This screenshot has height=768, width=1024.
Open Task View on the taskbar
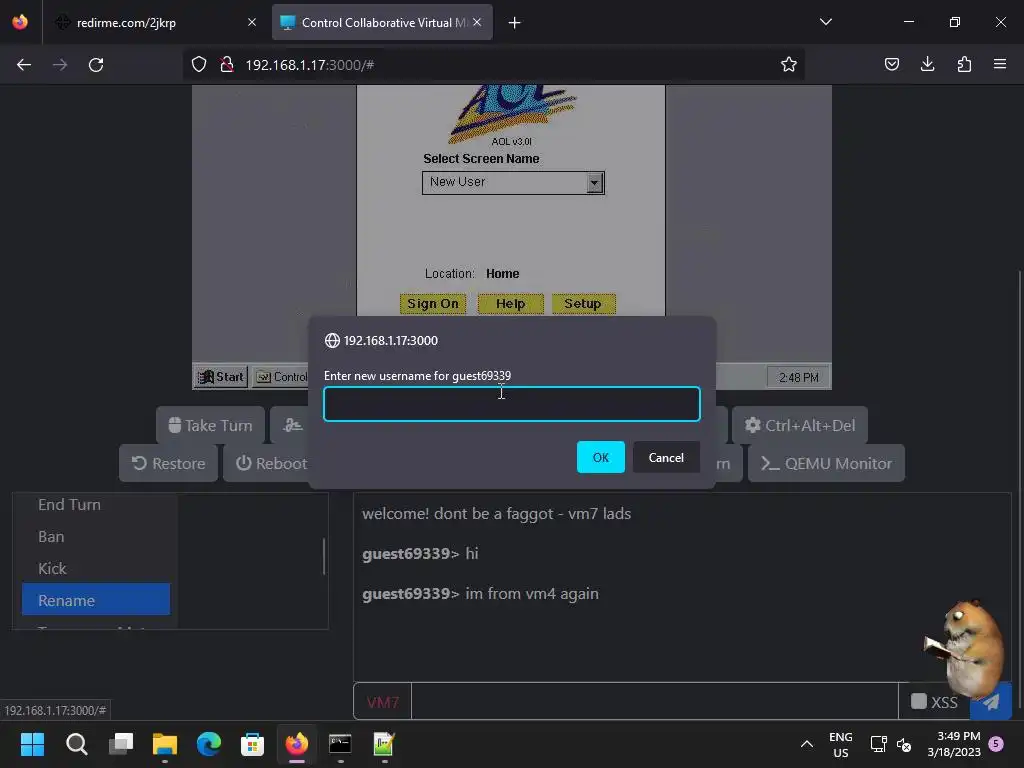(x=121, y=744)
